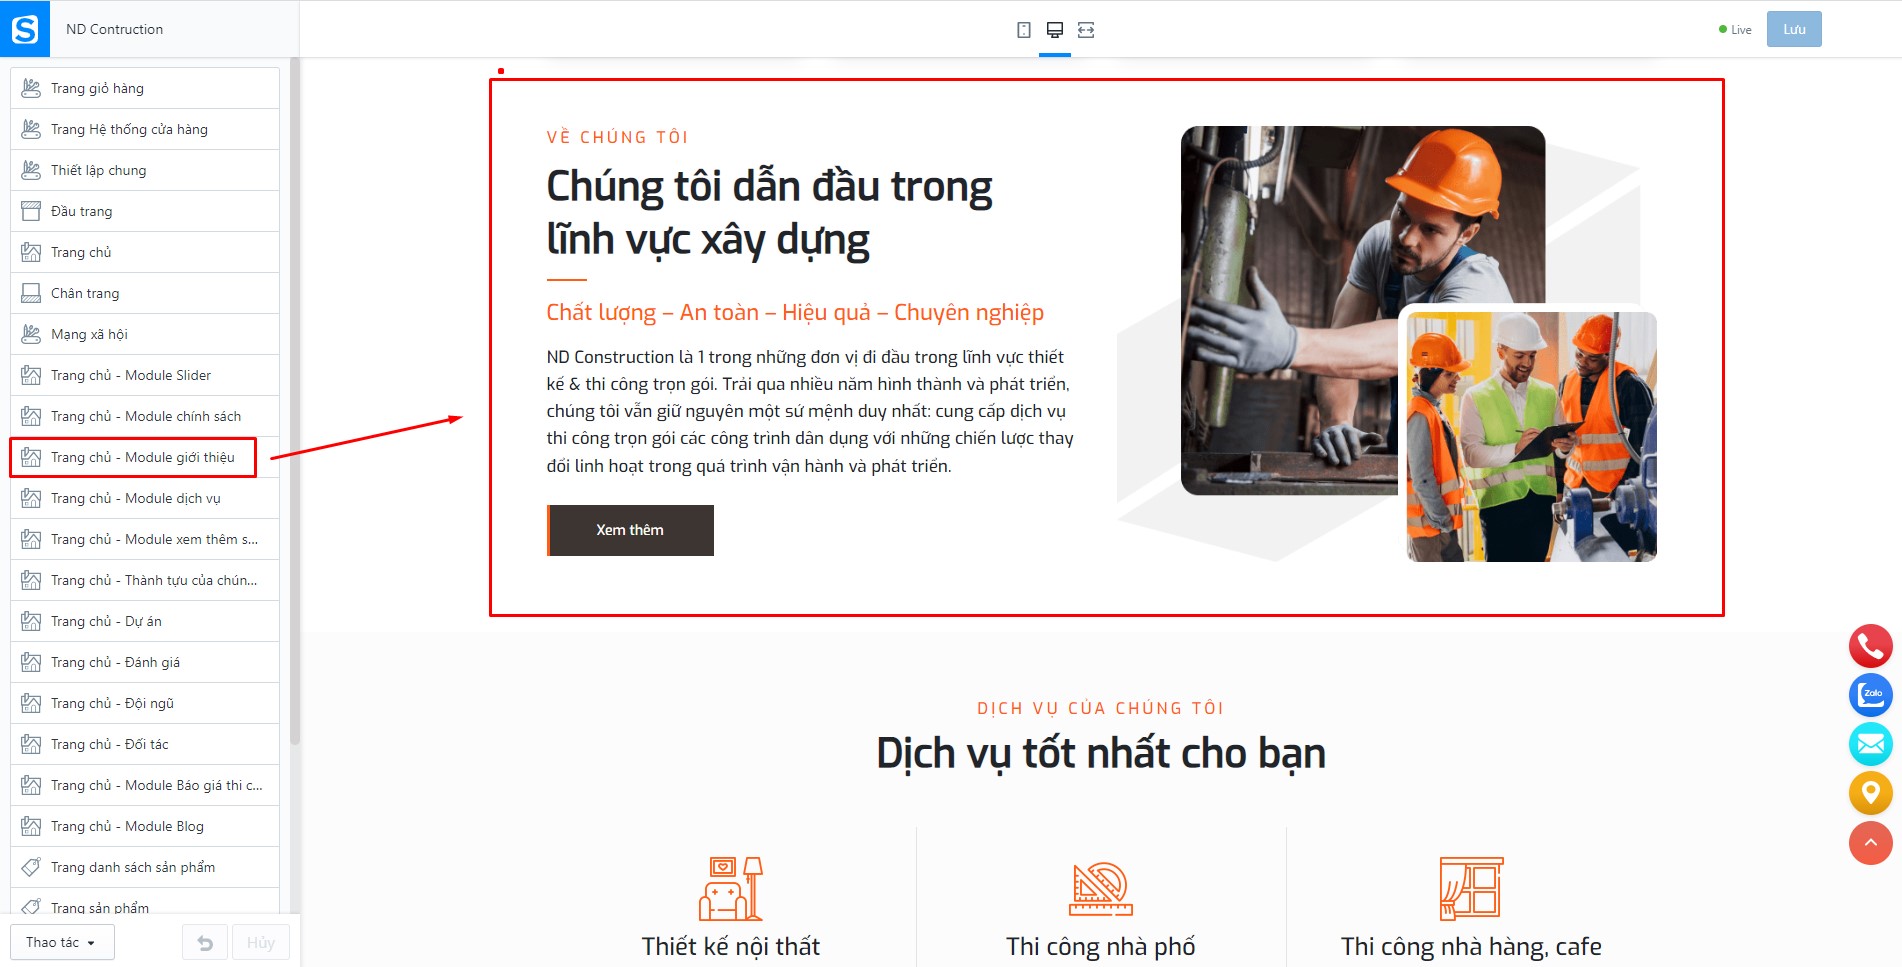Open Trang Hệ thống cửa hàng section

pyautogui.click(x=145, y=129)
